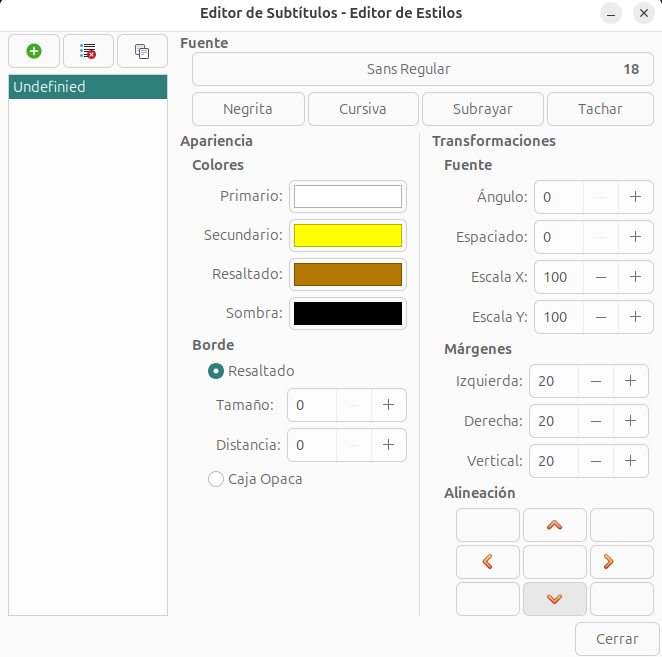Increase the Escala Y value
Screen dimensions: 662x657
coord(635,317)
